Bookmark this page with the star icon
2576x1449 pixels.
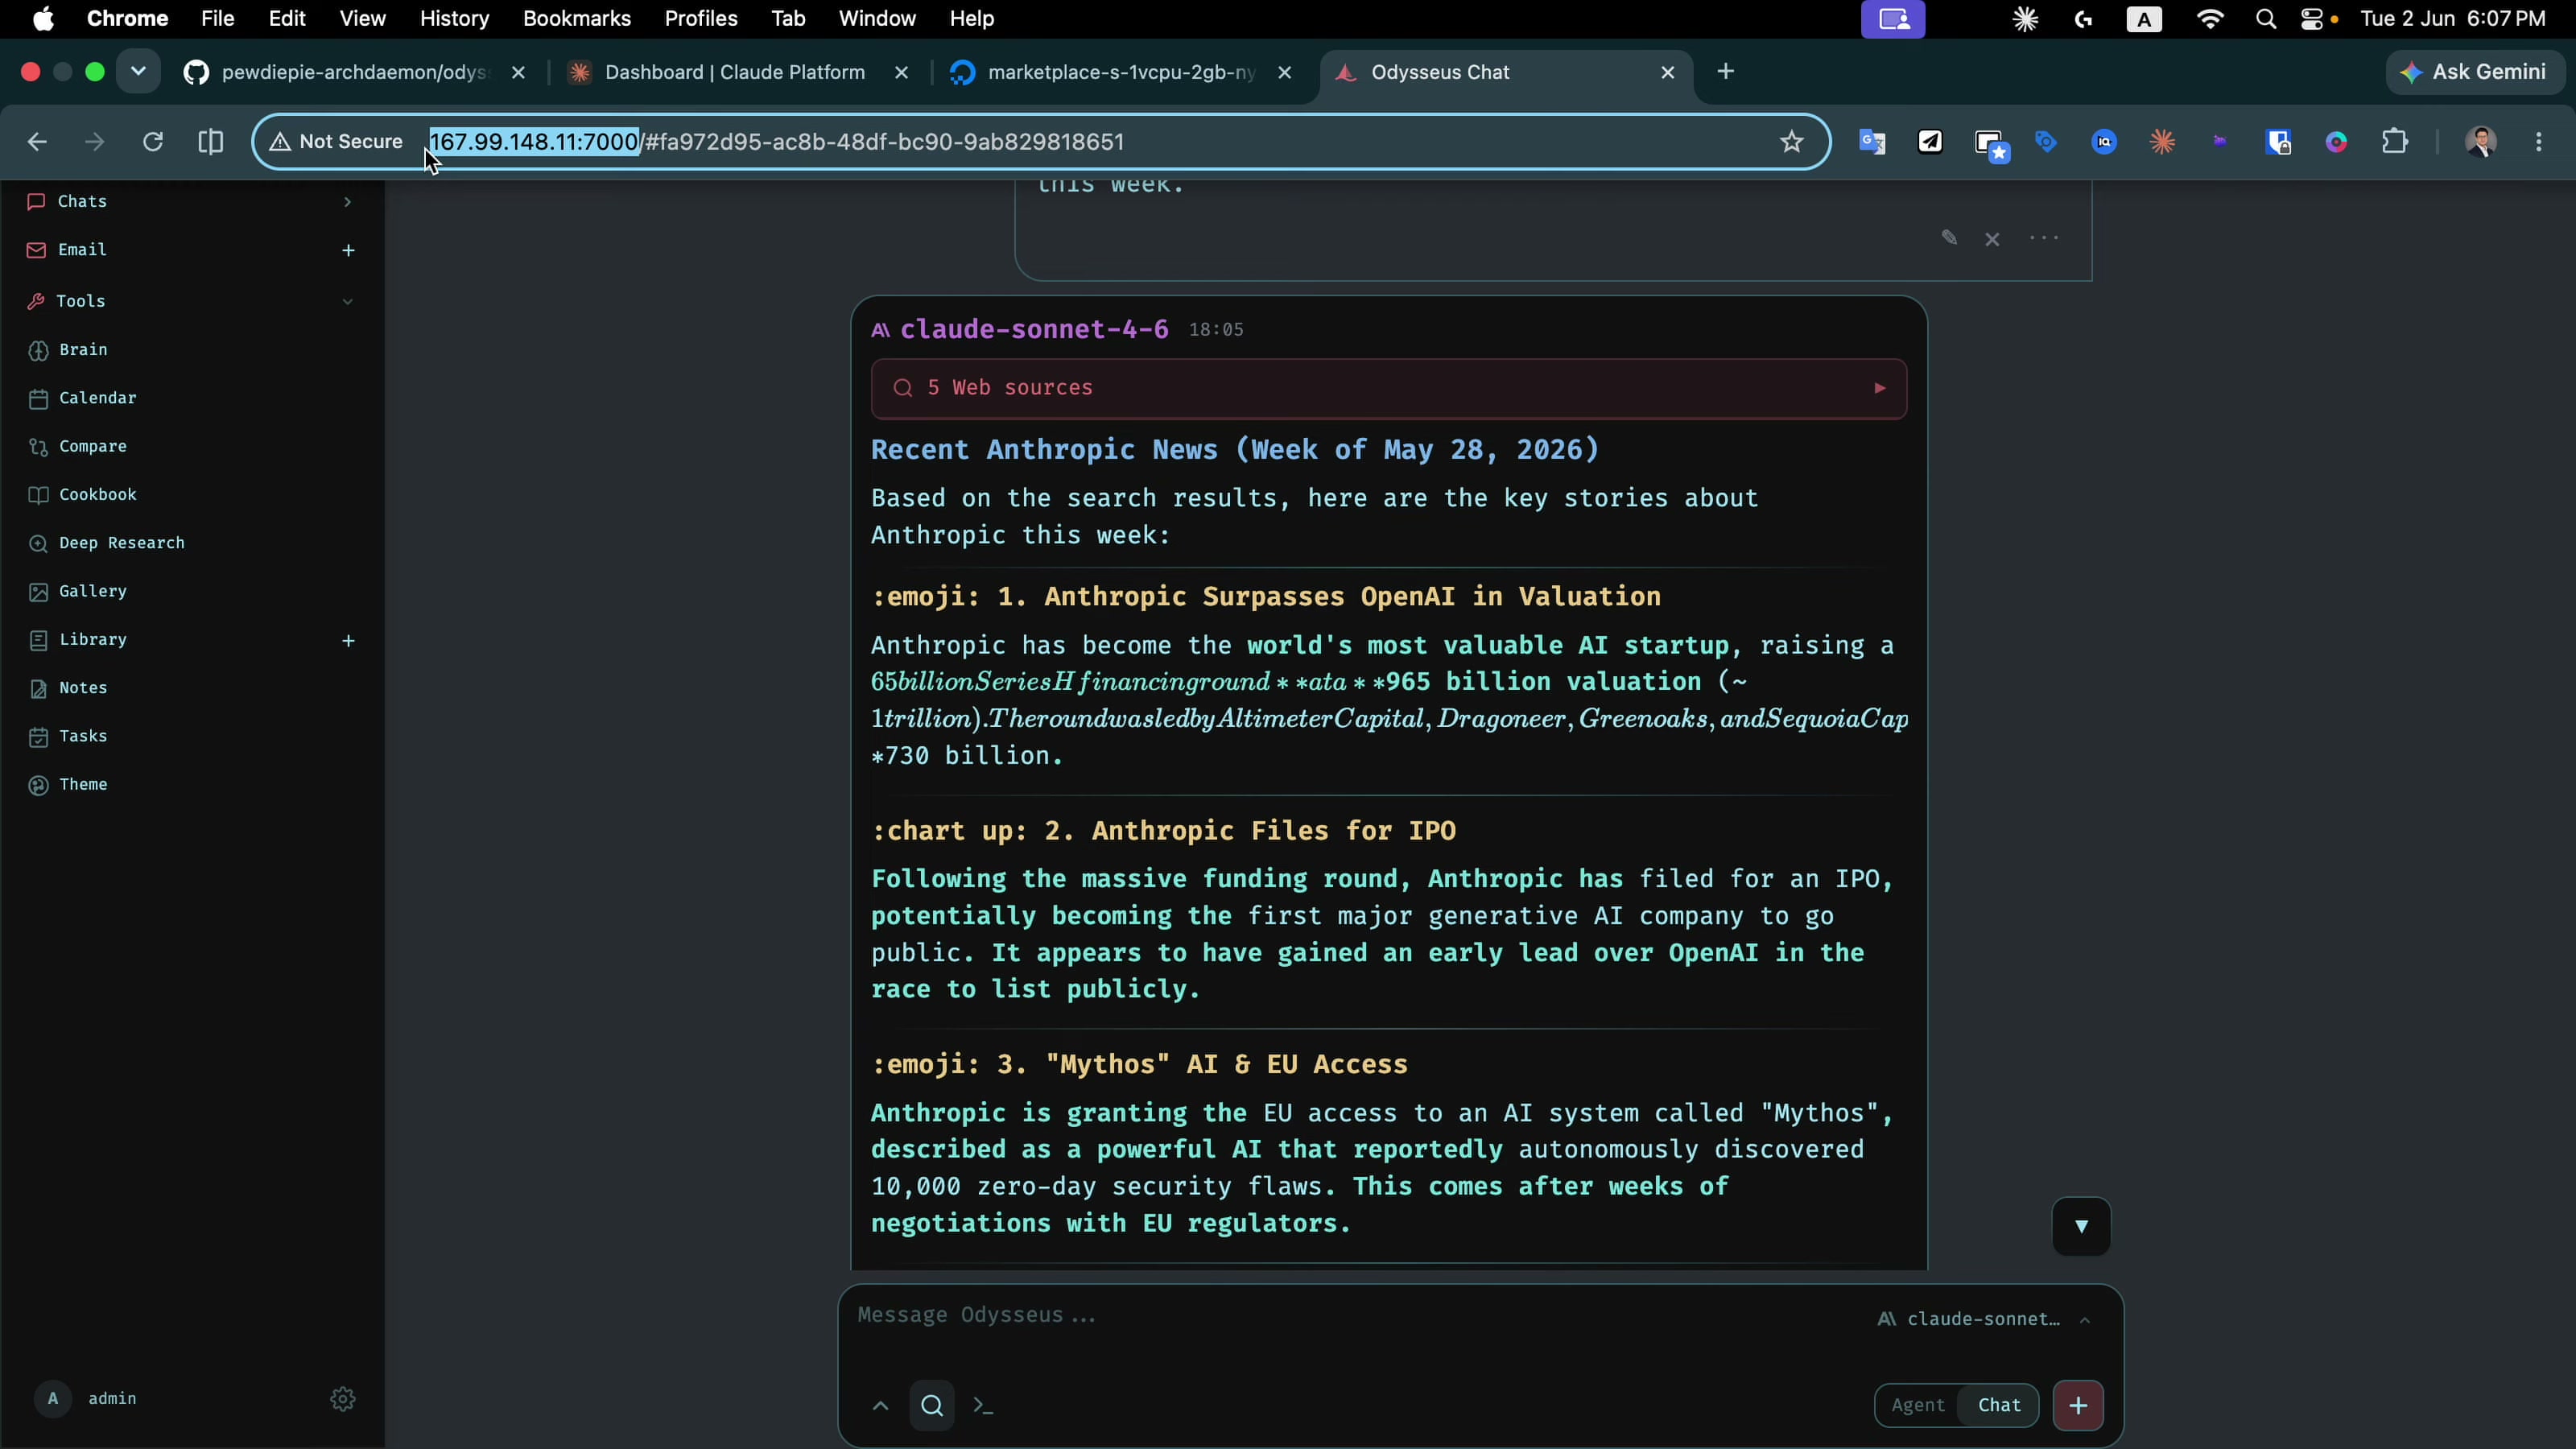click(x=1792, y=142)
